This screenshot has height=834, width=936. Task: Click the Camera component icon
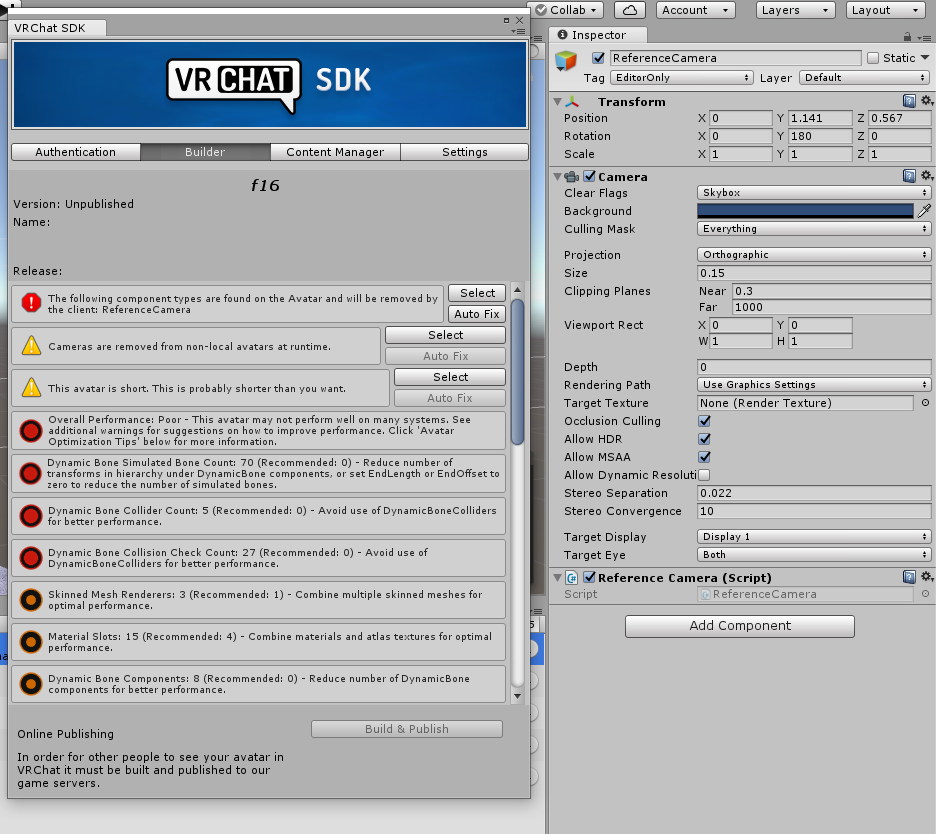(572, 177)
